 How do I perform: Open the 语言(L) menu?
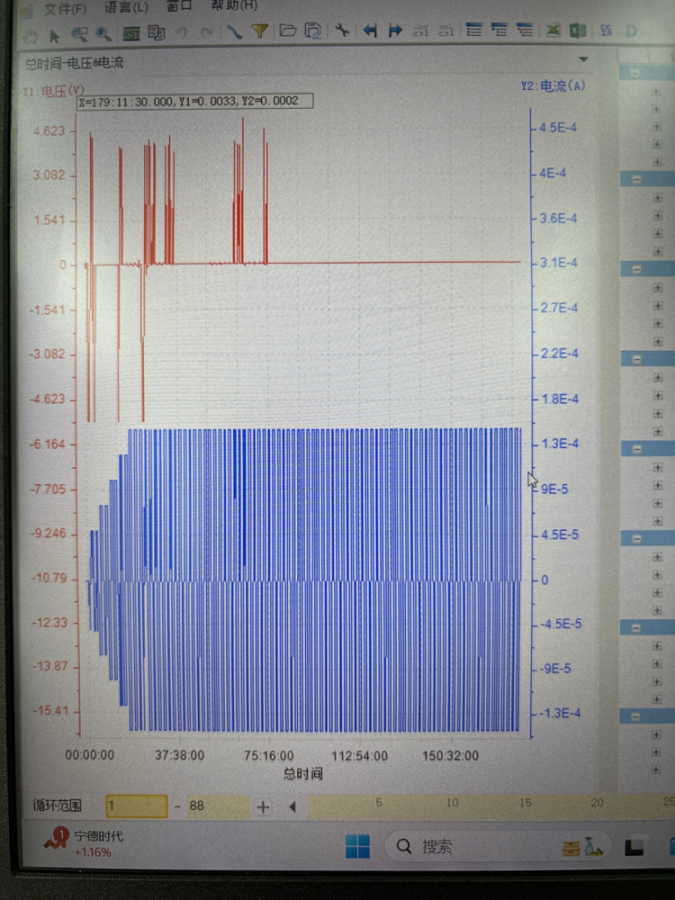(x=127, y=7)
